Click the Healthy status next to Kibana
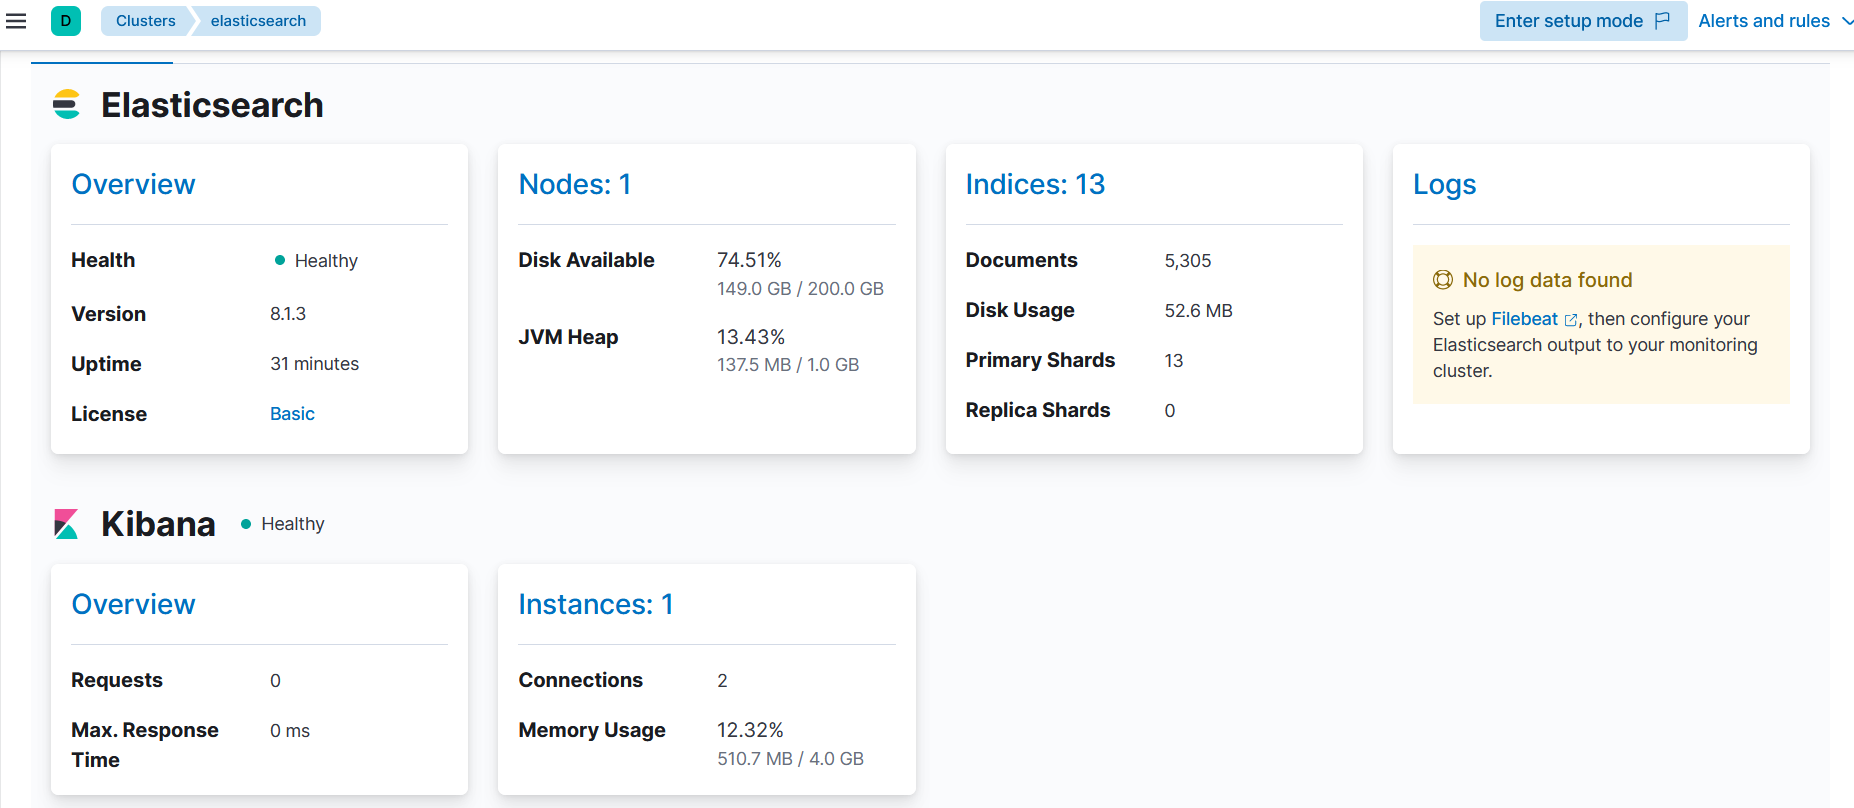This screenshot has width=1854, height=808. pos(283,524)
